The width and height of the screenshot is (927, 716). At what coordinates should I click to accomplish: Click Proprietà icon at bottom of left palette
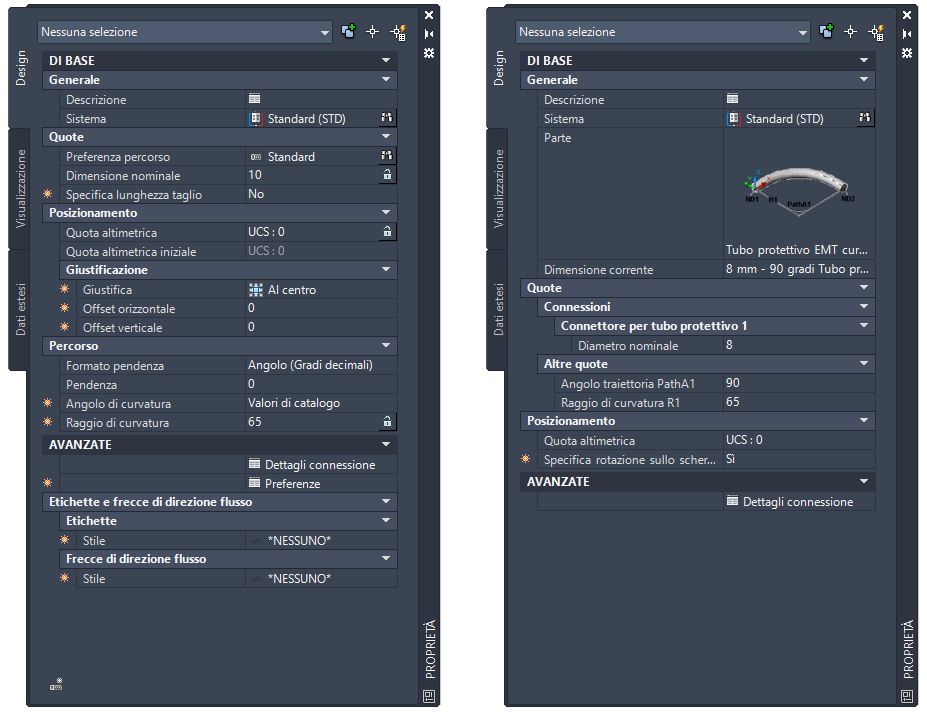429,696
